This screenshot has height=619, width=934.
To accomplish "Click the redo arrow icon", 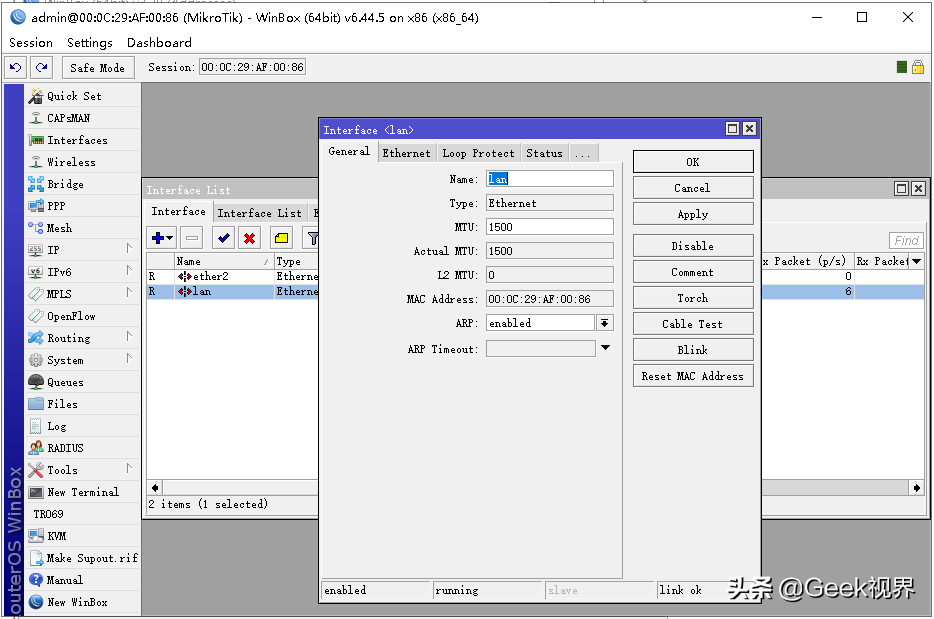I will point(41,67).
